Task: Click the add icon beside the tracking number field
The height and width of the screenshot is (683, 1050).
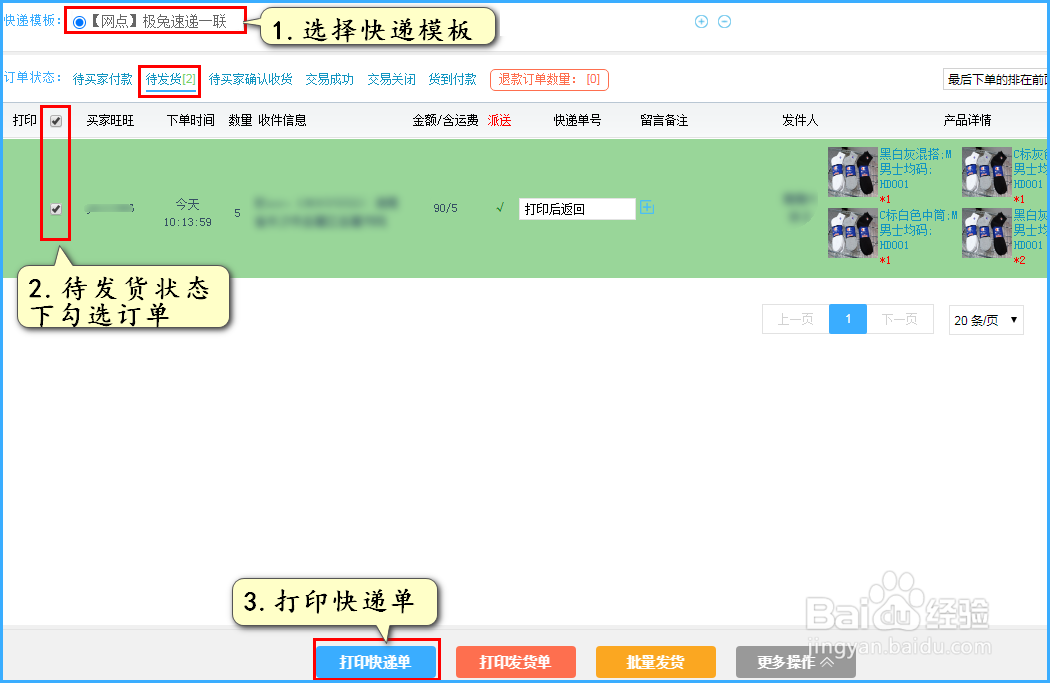Action: click(647, 209)
